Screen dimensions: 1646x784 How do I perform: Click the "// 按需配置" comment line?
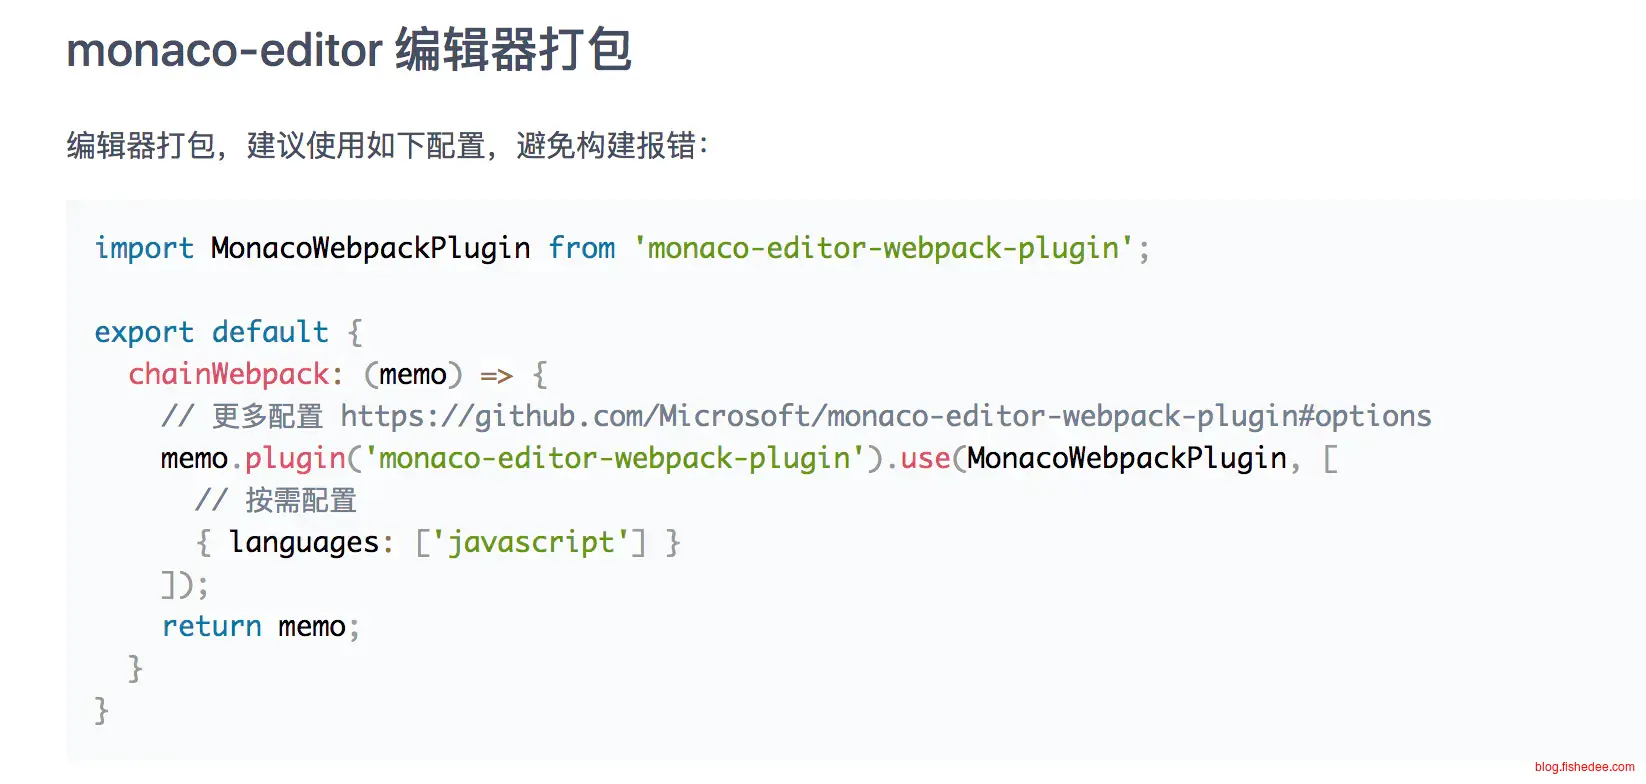(276, 500)
